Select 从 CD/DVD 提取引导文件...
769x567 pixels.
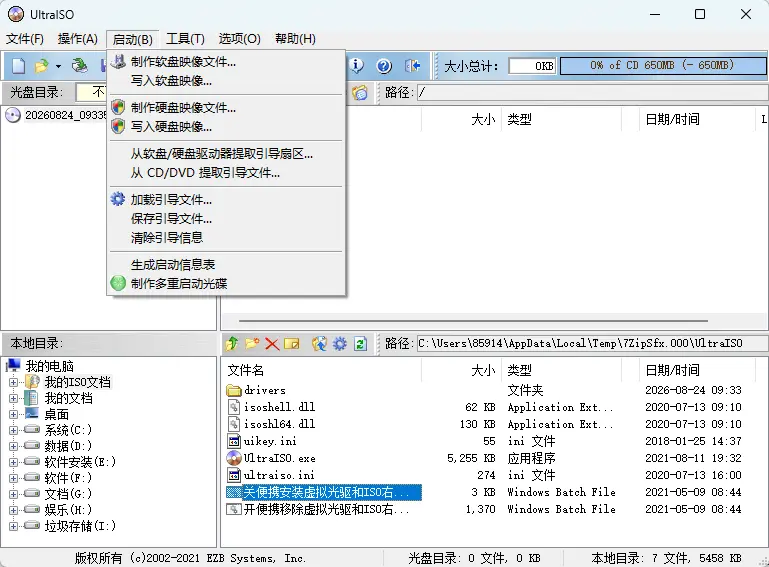coord(226,173)
